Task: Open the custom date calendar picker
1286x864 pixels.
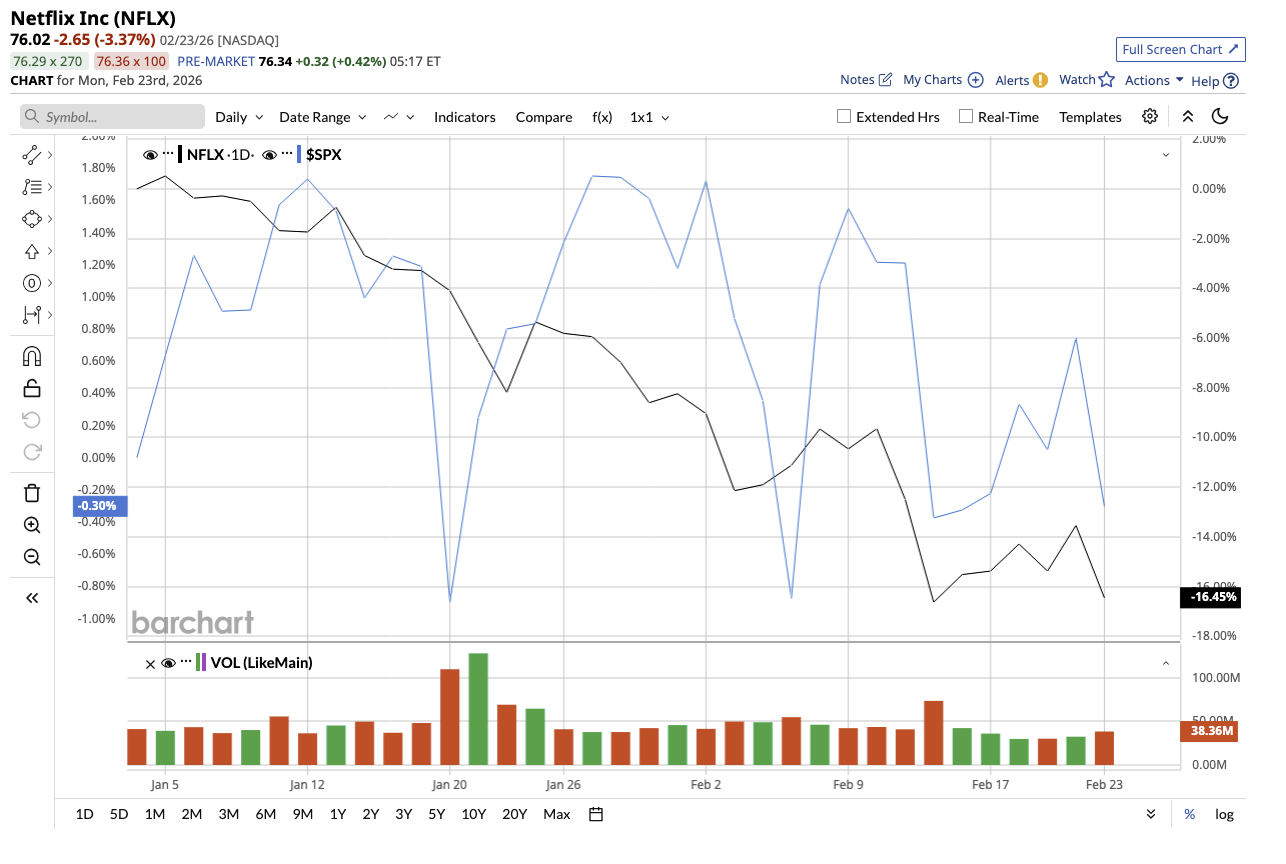Action: click(596, 814)
